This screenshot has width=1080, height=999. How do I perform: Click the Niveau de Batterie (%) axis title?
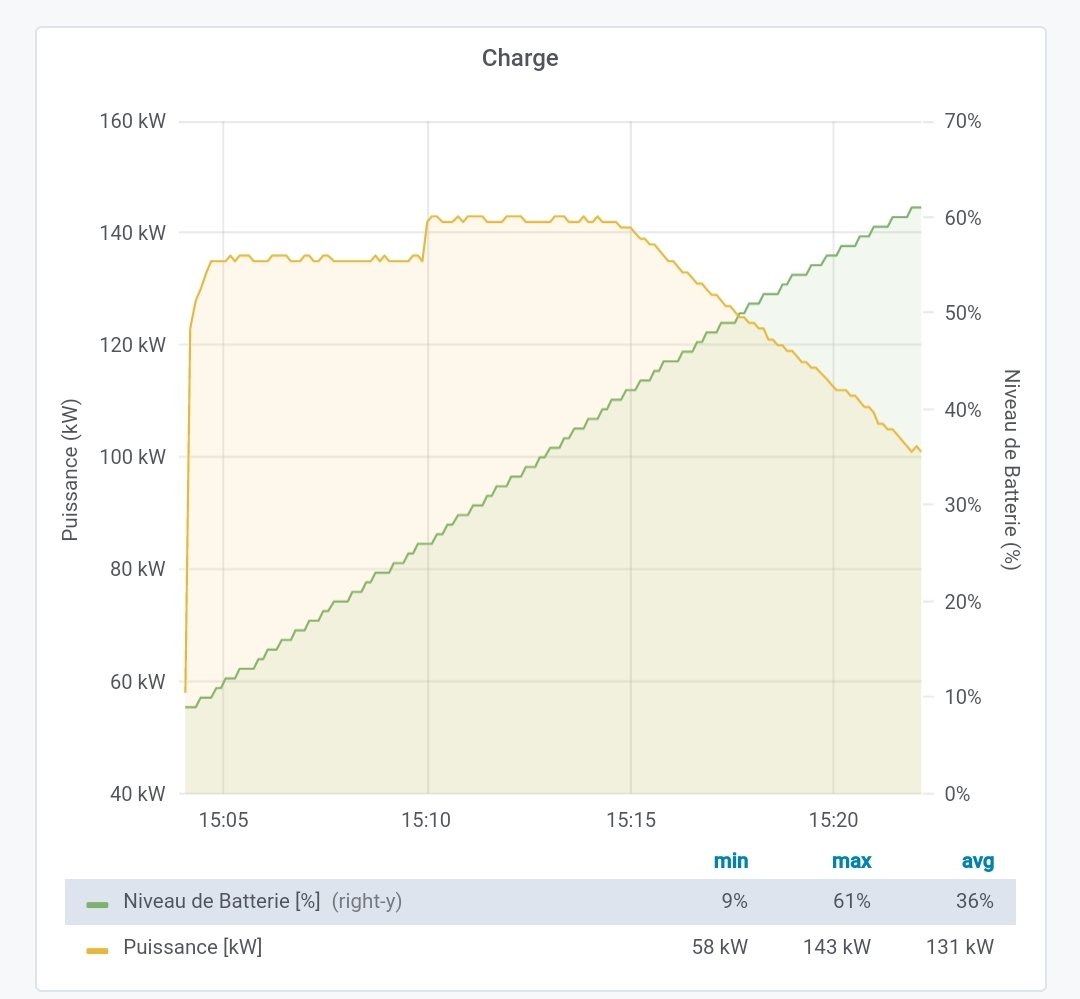click(1010, 469)
